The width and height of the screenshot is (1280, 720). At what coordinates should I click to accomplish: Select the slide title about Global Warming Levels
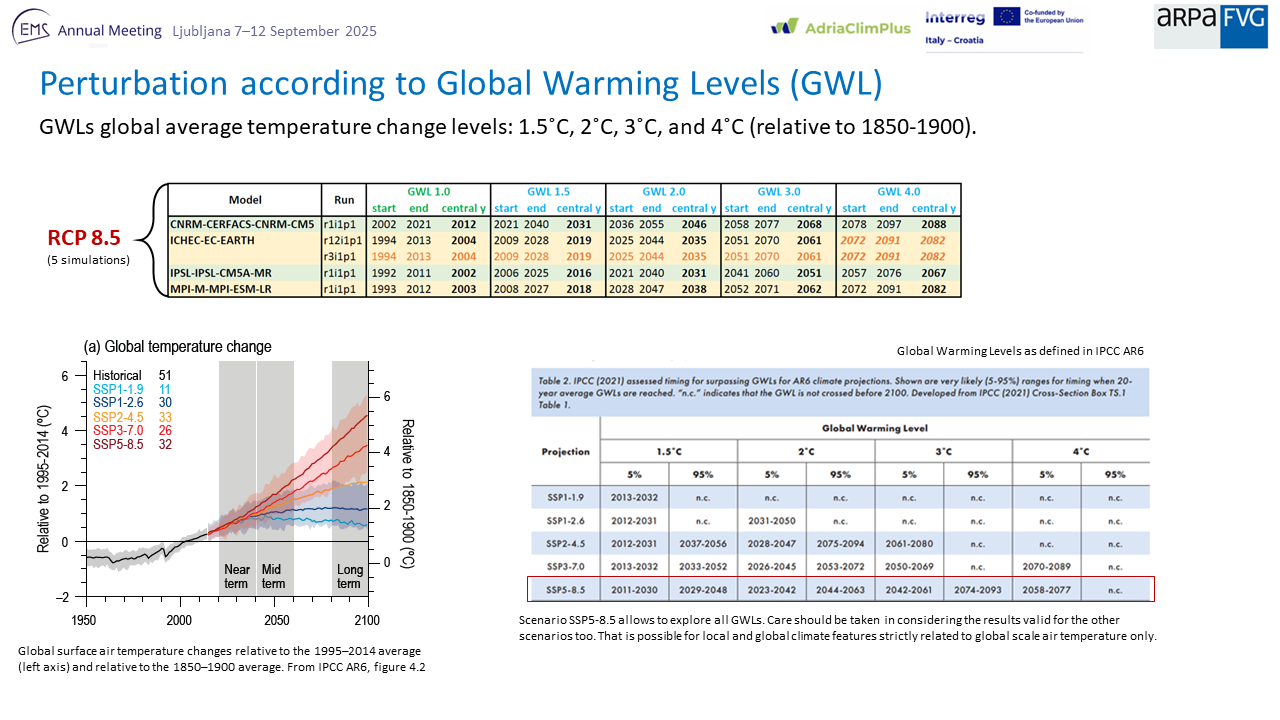[460, 84]
